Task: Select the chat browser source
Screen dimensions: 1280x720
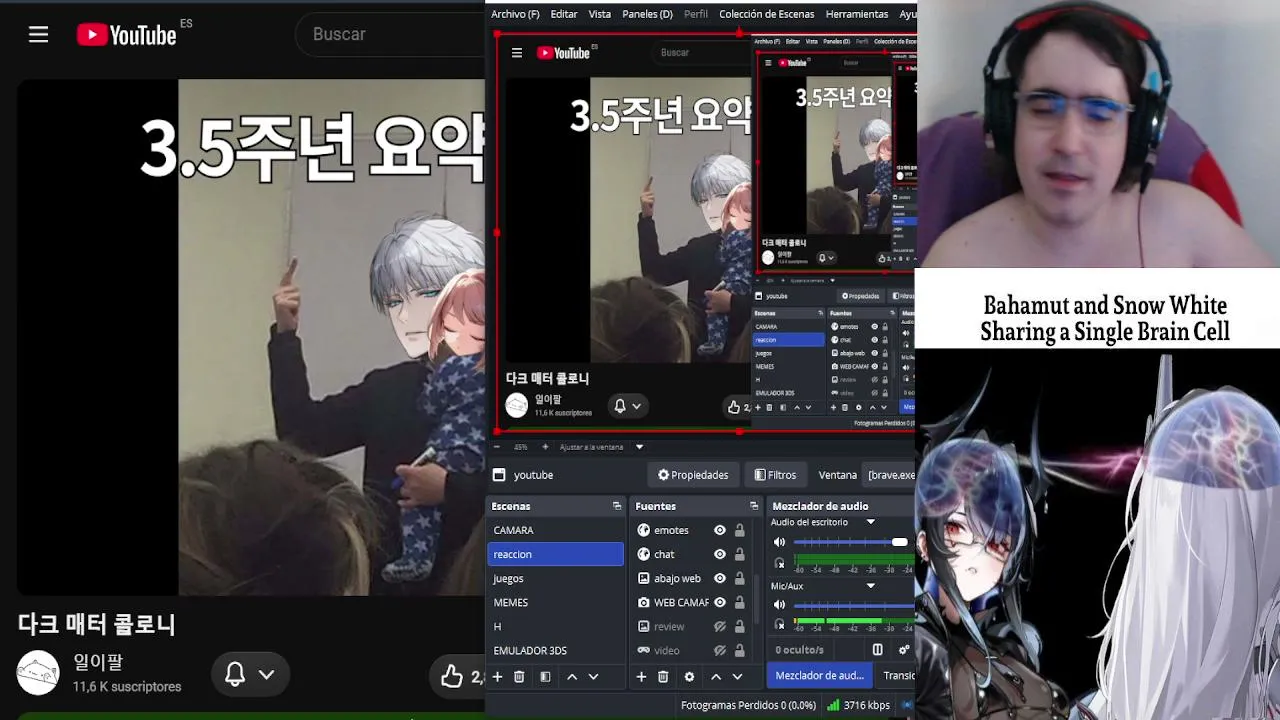Action: [664, 554]
